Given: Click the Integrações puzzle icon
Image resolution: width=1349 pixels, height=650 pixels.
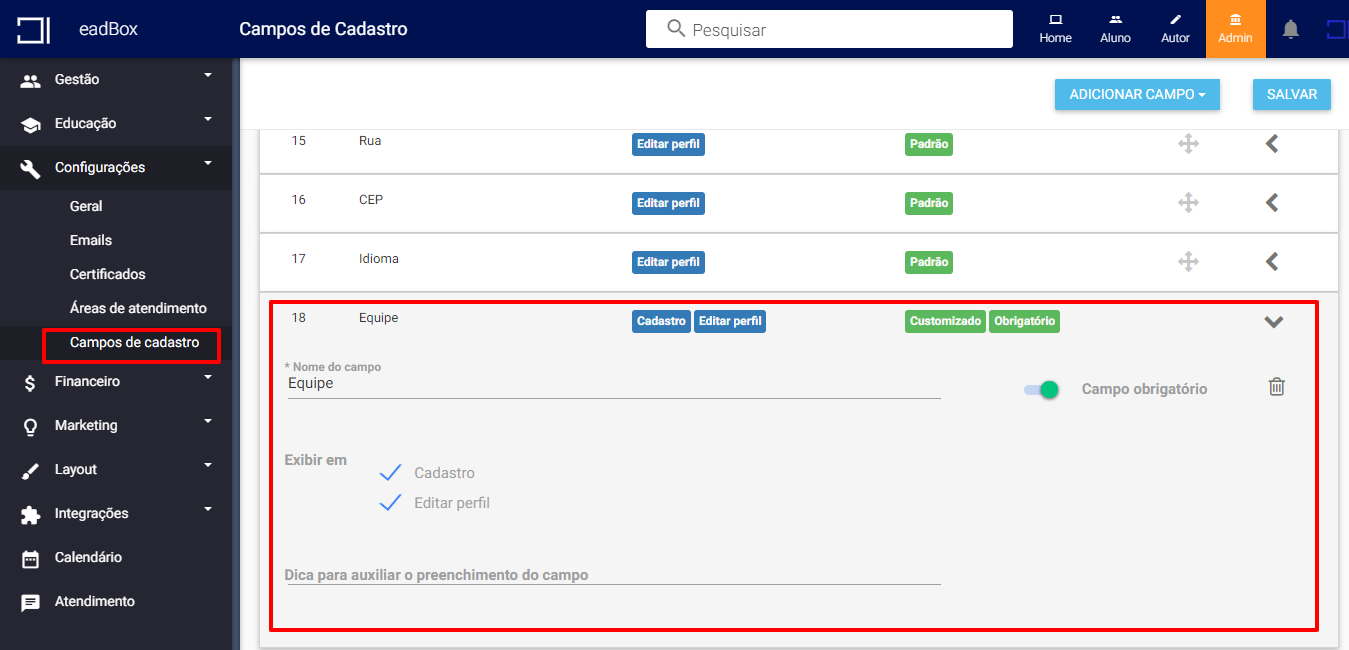Looking at the screenshot, I should (x=31, y=514).
